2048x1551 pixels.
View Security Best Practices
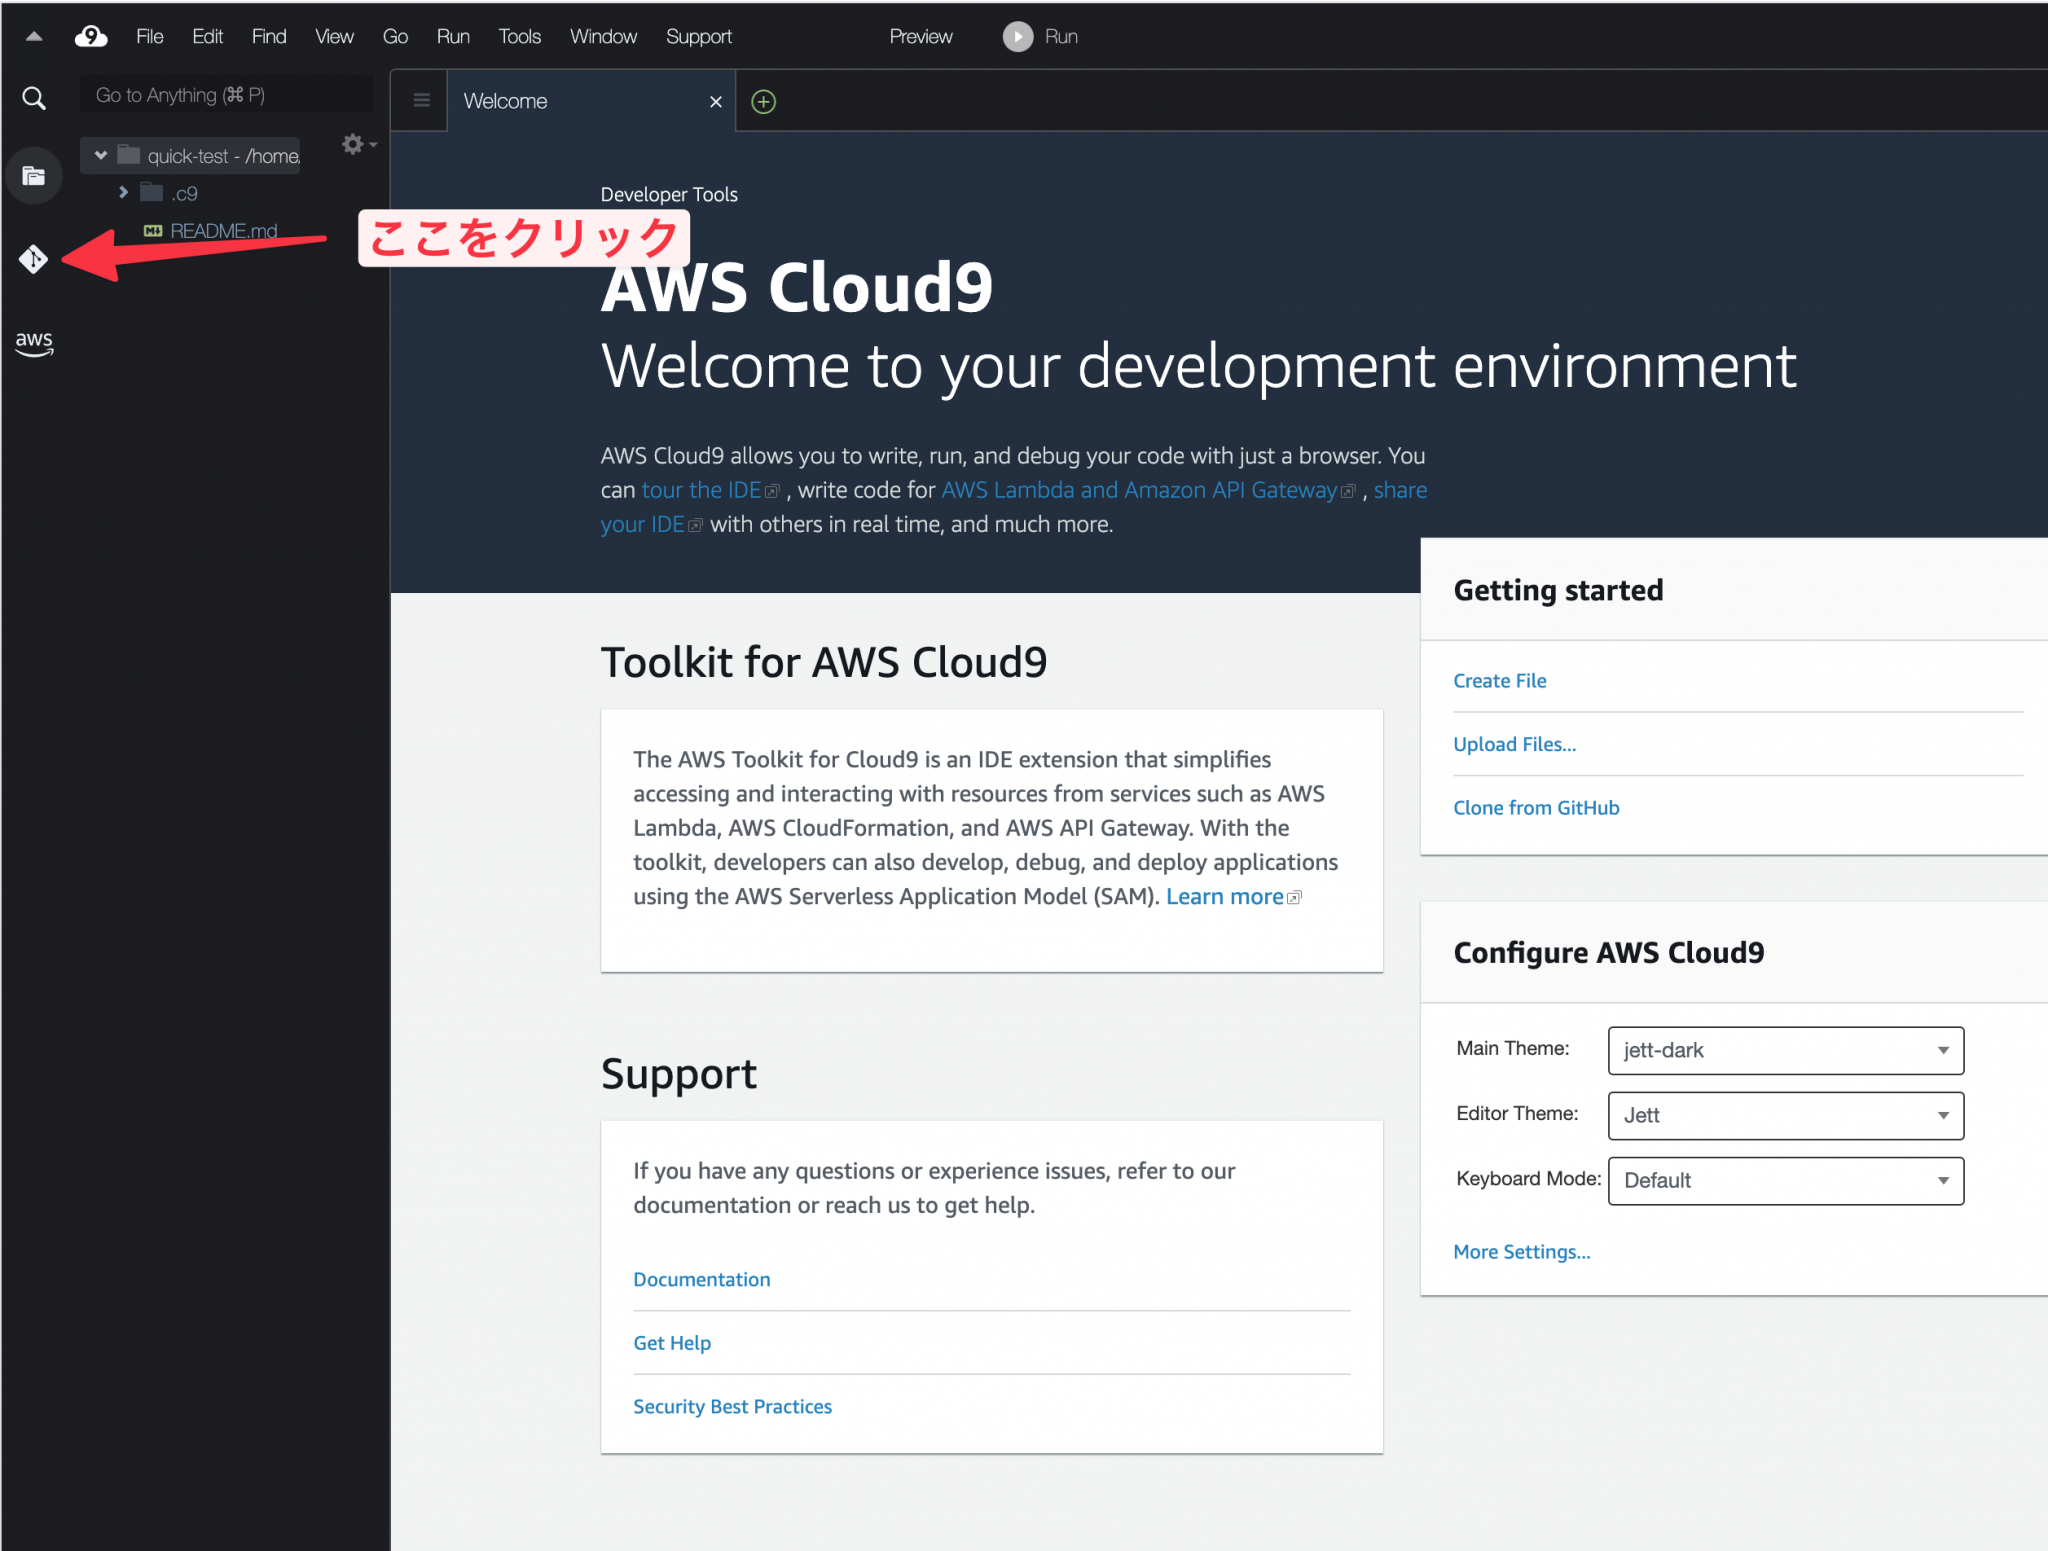point(732,1406)
